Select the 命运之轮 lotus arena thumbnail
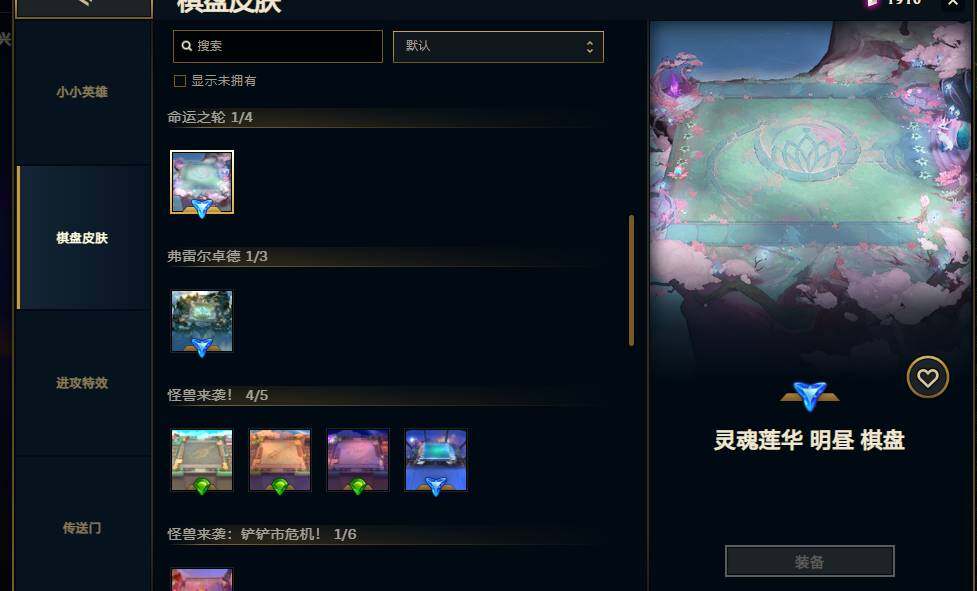This screenshot has width=977, height=591. (202, 182)
